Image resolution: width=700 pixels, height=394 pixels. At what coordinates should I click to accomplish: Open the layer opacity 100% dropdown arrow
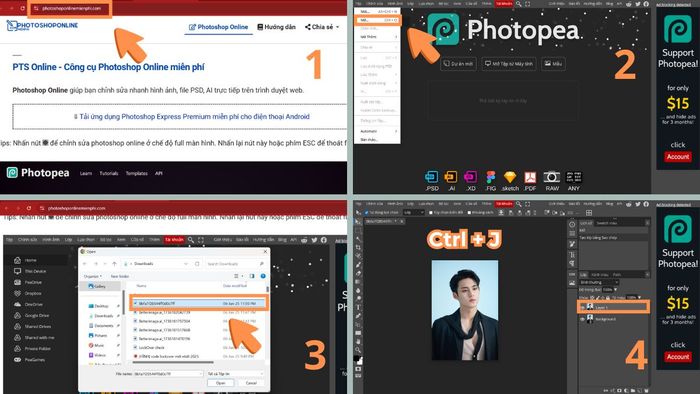tap(616, 289)
